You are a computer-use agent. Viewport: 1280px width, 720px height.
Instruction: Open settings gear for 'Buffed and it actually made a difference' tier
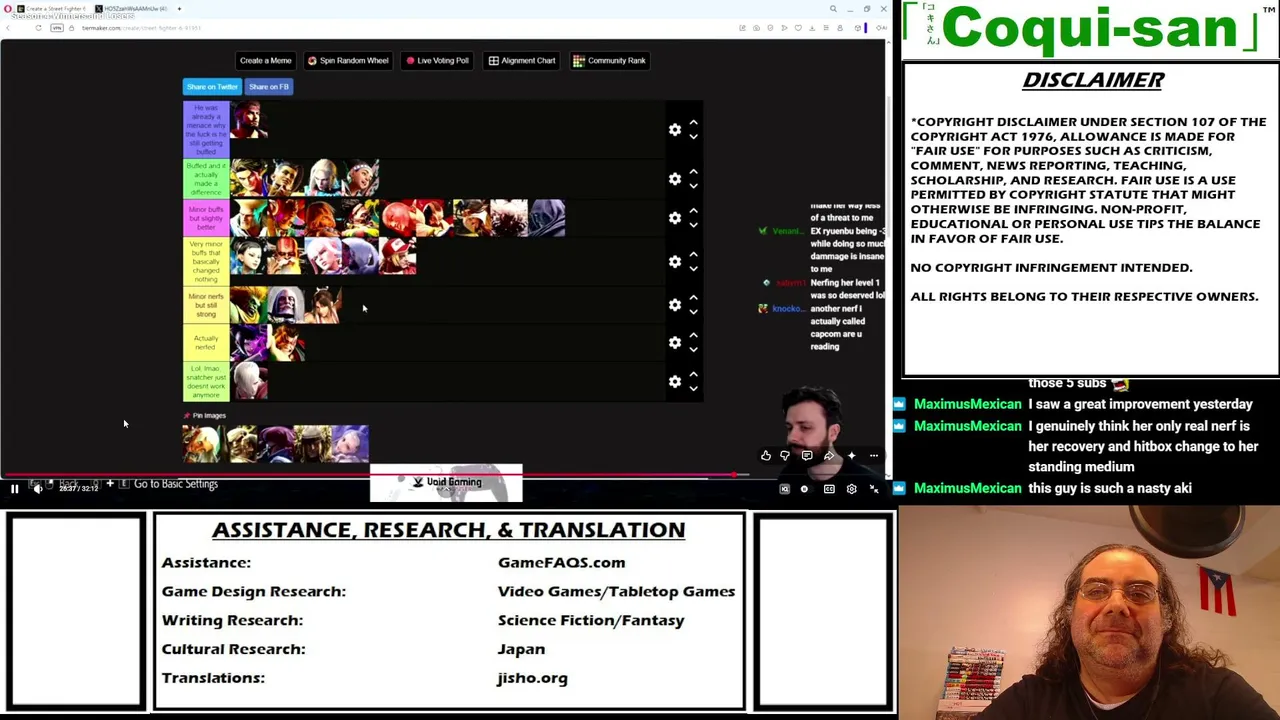pyautogui.click(x=675, y=179)
